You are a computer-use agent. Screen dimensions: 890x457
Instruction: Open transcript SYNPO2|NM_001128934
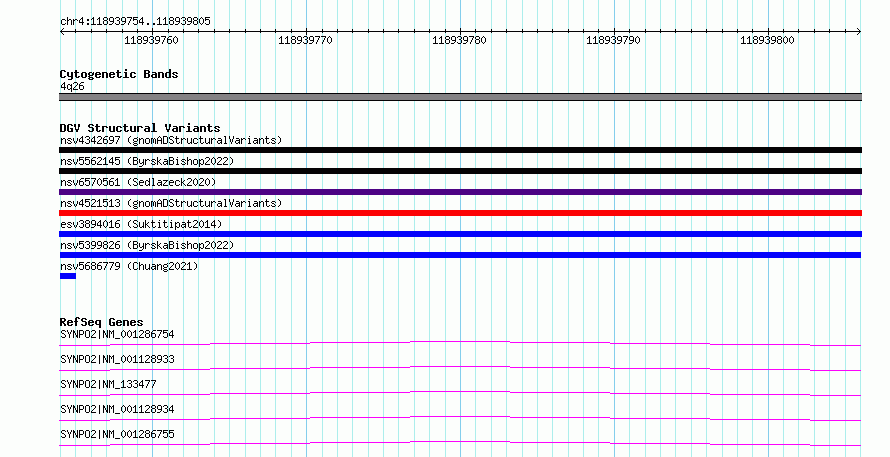tap(117, 409)
